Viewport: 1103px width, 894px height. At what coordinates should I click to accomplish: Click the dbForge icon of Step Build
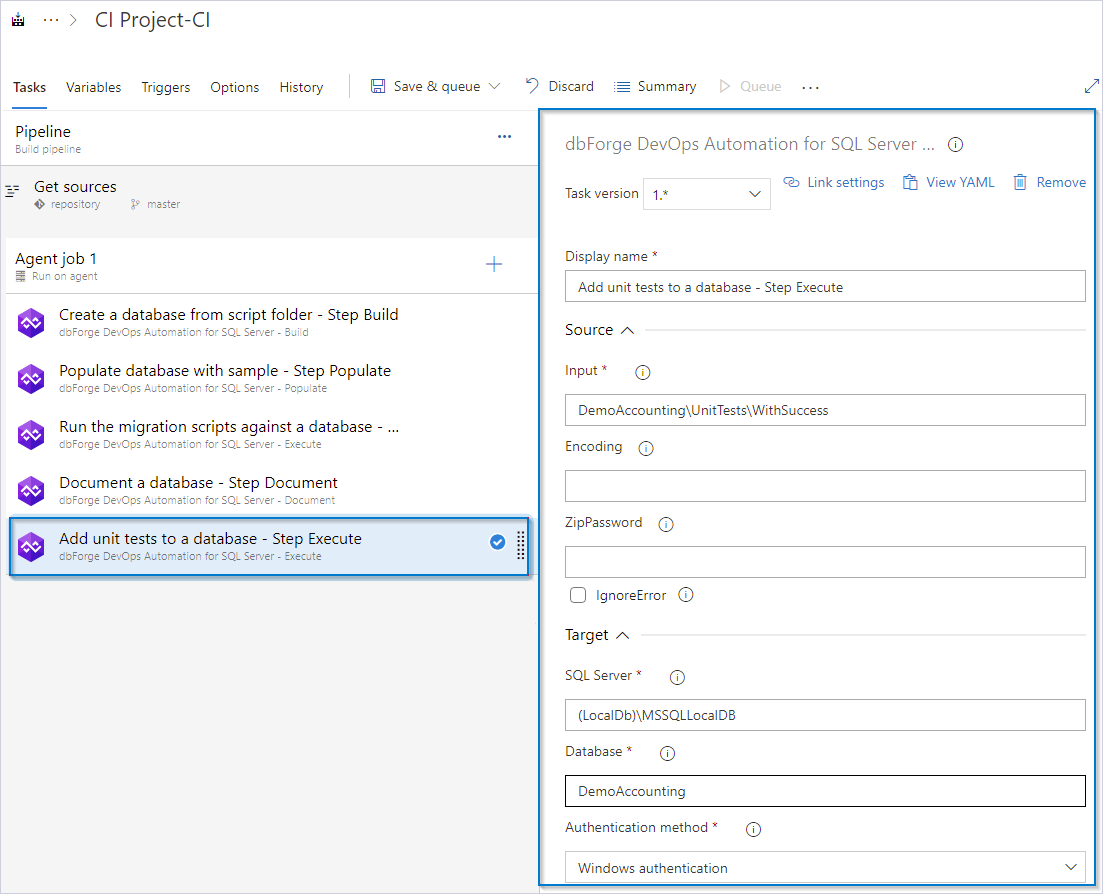tap(31, 323)
